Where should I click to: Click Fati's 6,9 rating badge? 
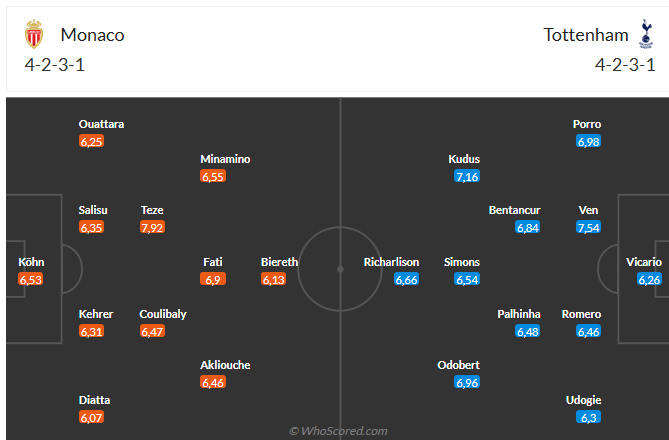(x=213, y=280)
